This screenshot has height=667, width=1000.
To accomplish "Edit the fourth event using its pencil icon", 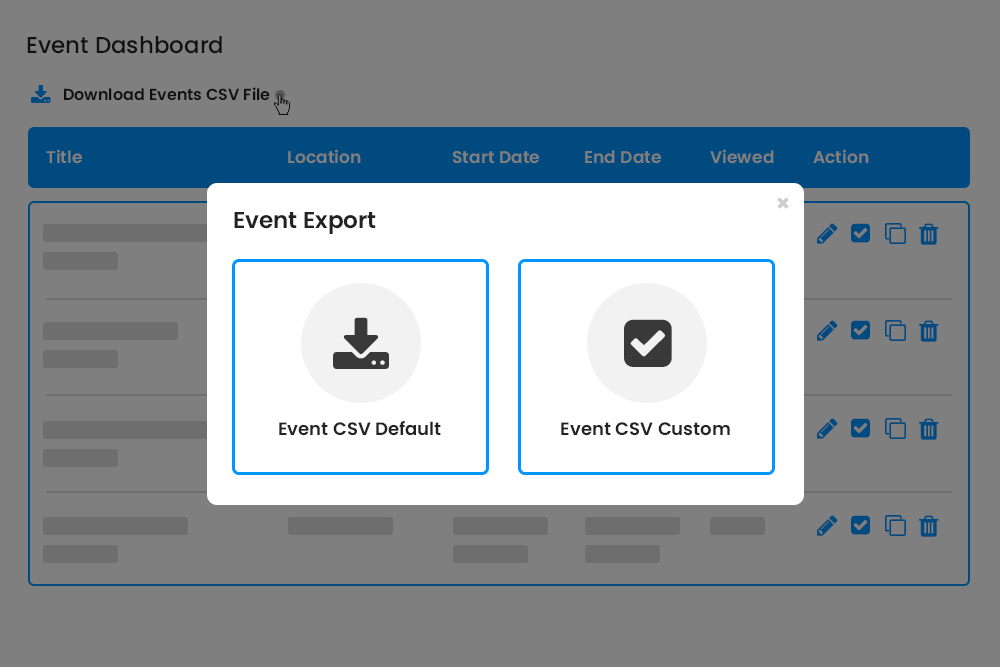I will [x=826, y=525].
